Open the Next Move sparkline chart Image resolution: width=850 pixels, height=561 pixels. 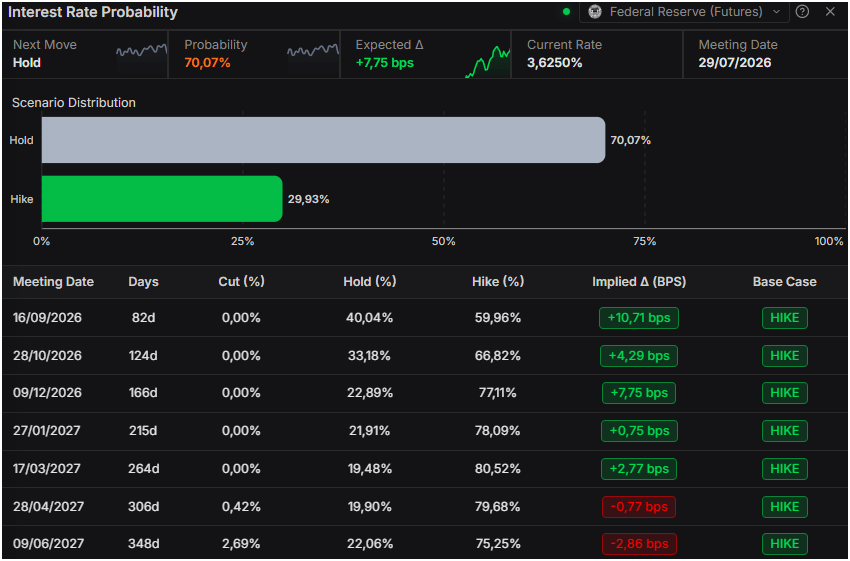[141, 51]
